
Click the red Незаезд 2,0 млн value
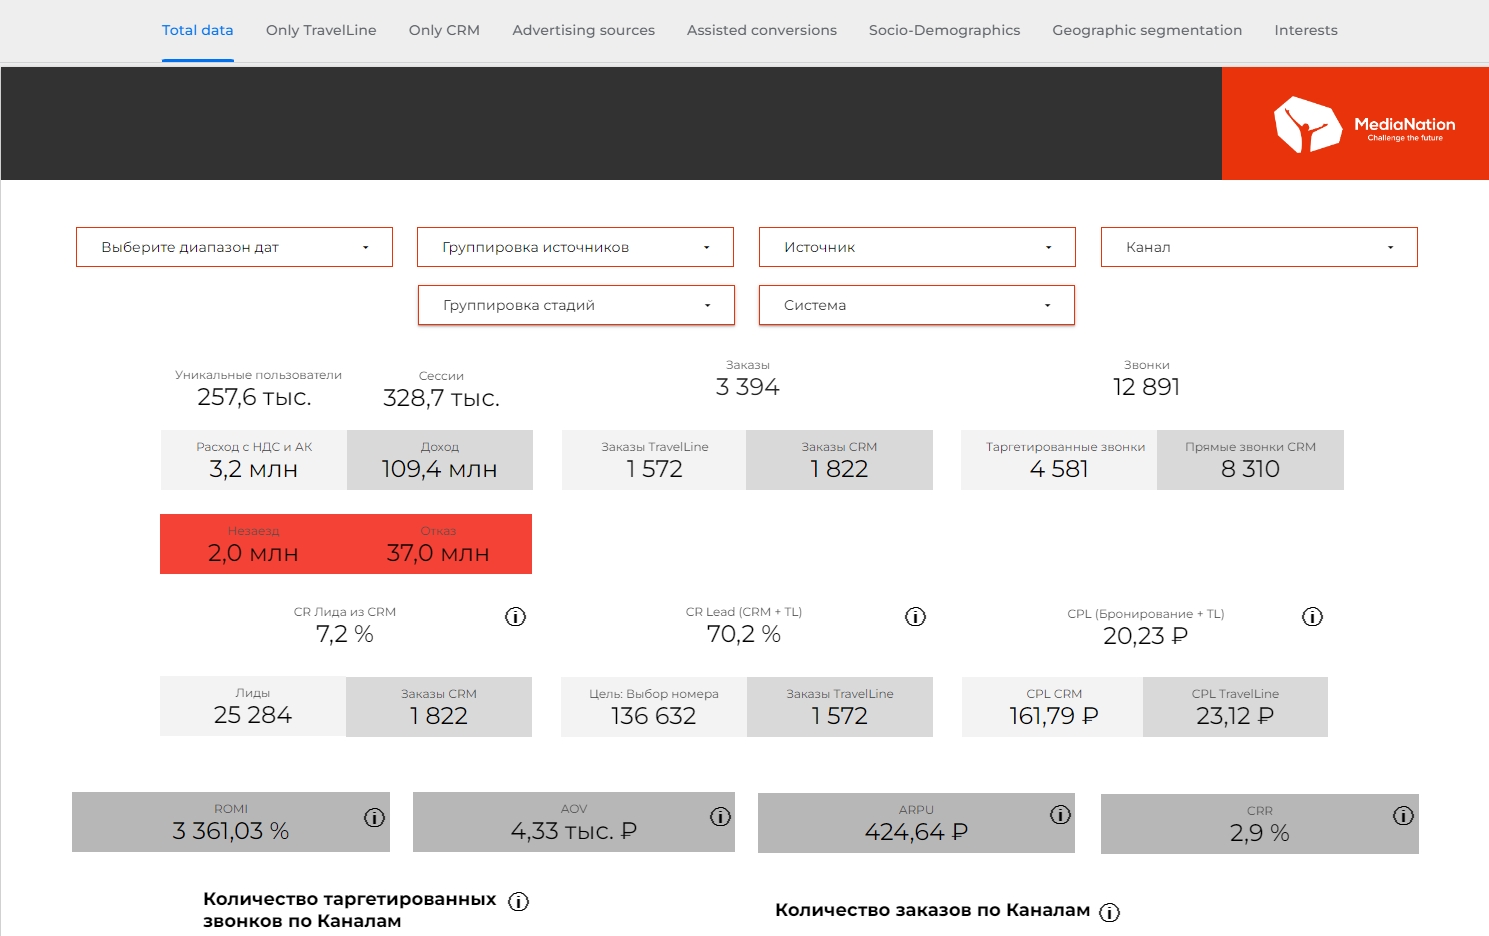pos(253,553)
